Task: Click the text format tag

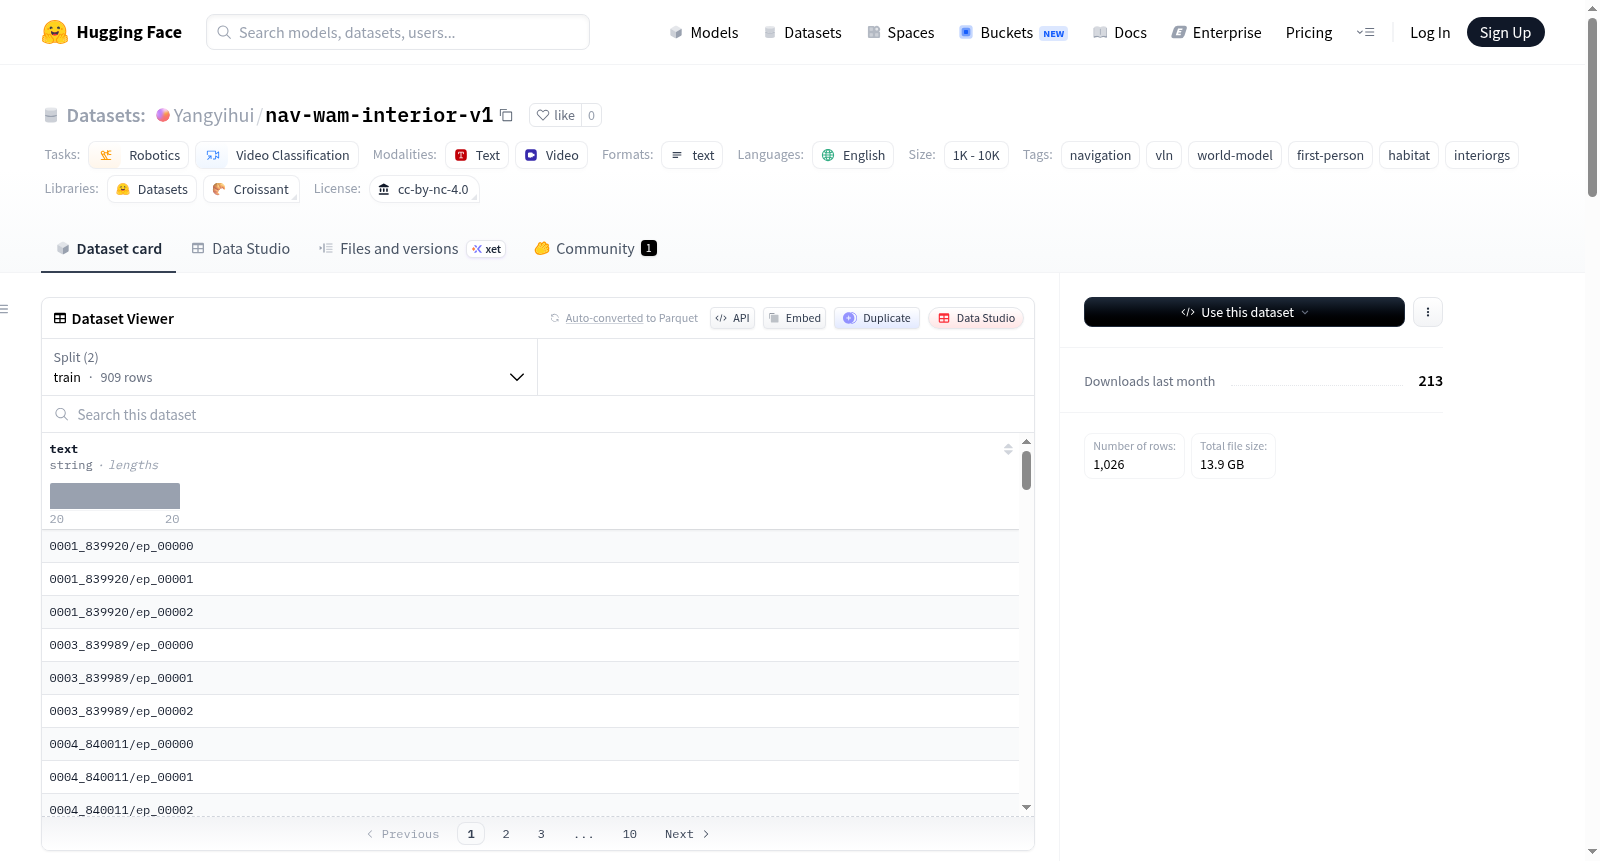Action: click(692, 155)
